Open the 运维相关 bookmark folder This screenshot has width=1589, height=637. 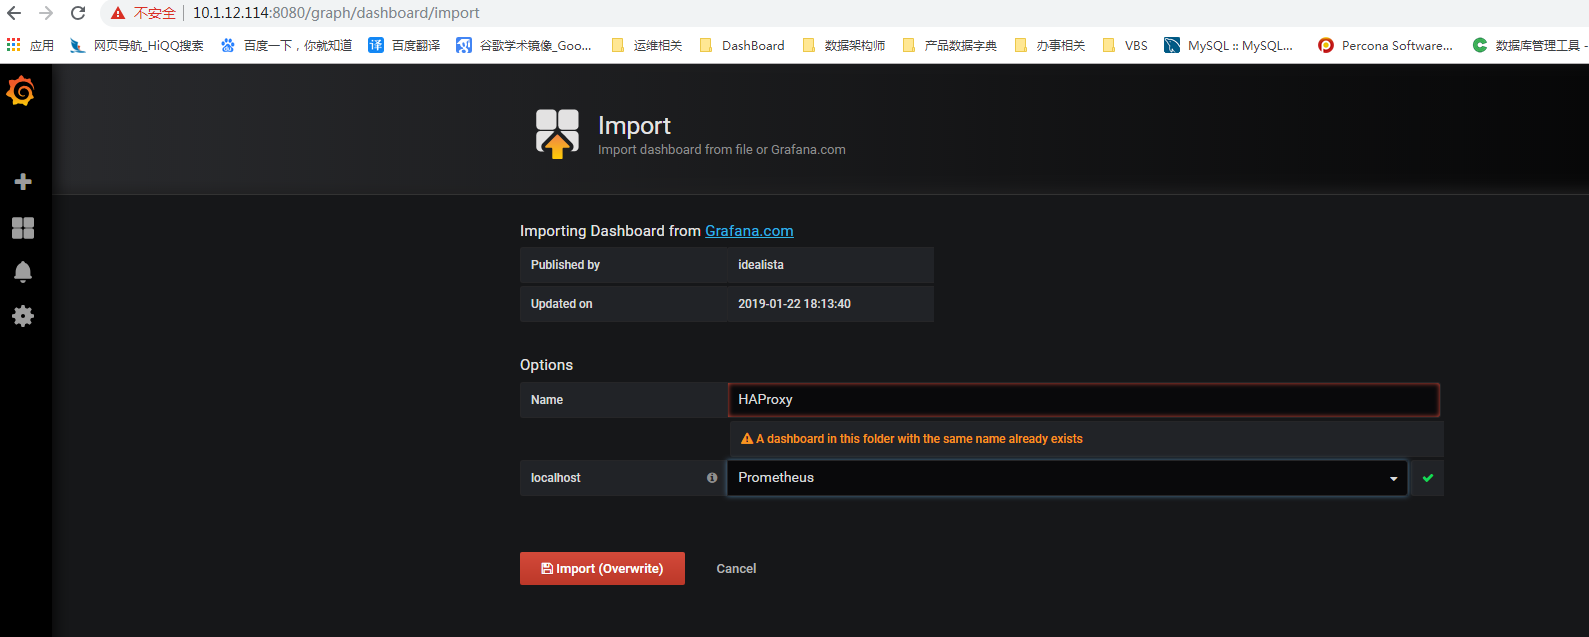click(x=647, y=45)
